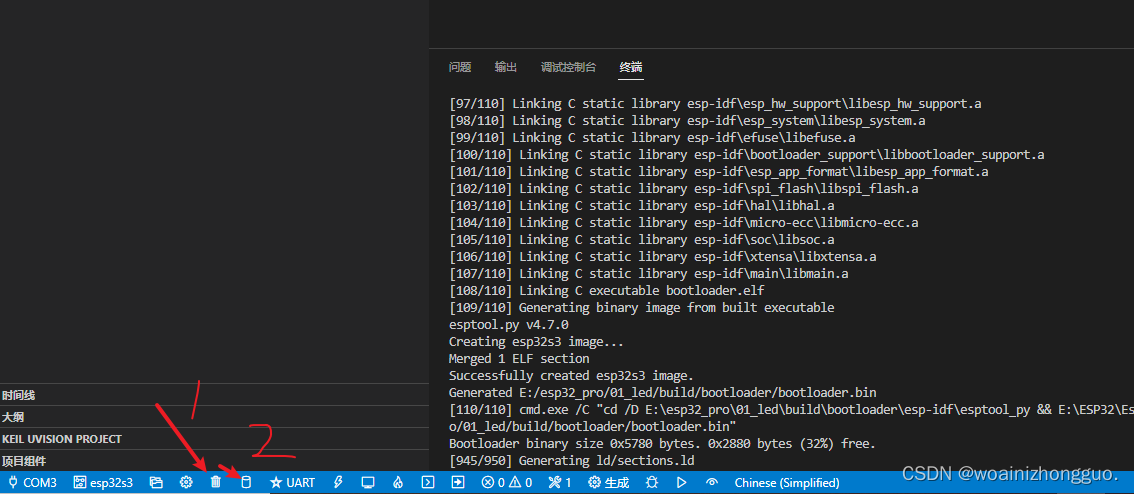Open the ESP-IDF terminal icon

click(427, 482)
